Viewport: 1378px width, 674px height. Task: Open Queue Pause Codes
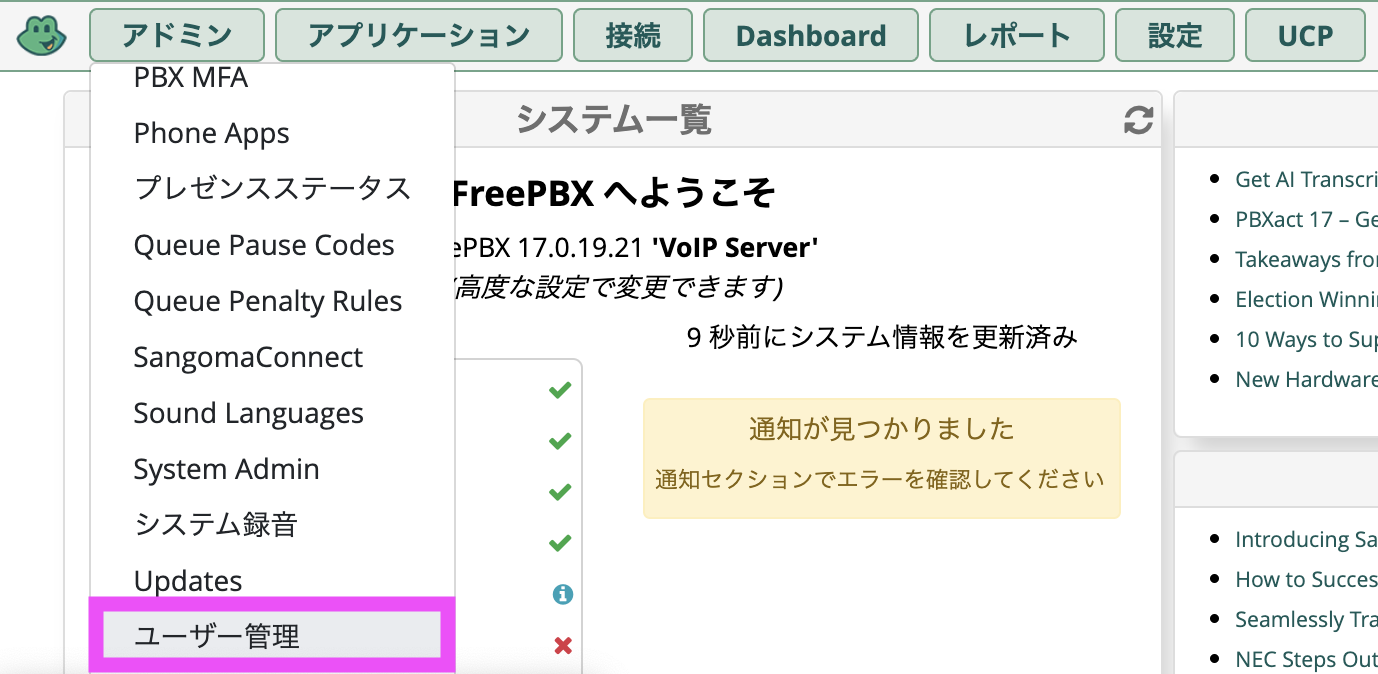(272, 245)
